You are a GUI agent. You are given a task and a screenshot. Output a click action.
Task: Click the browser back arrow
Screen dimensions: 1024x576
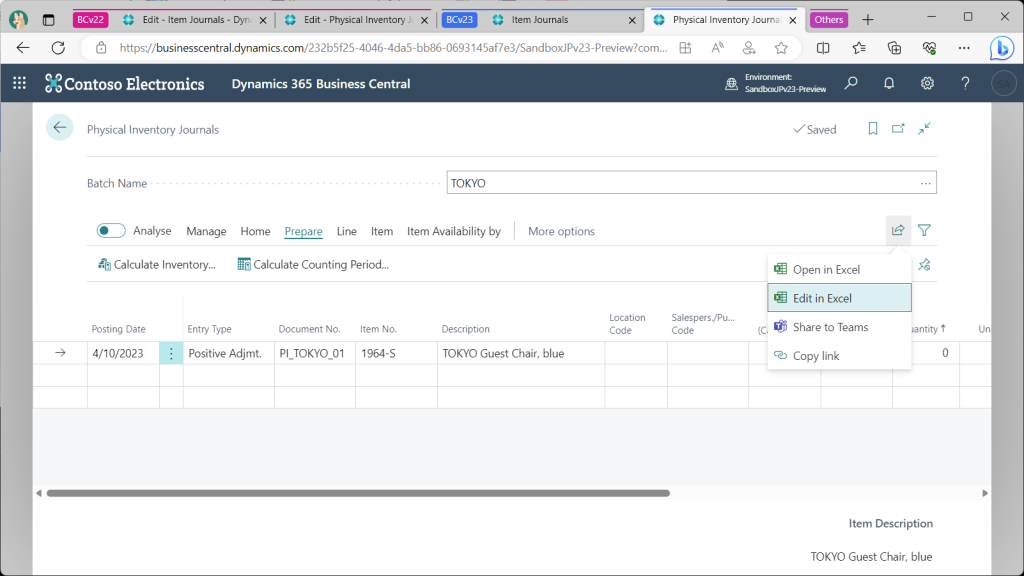coord(23,48)
